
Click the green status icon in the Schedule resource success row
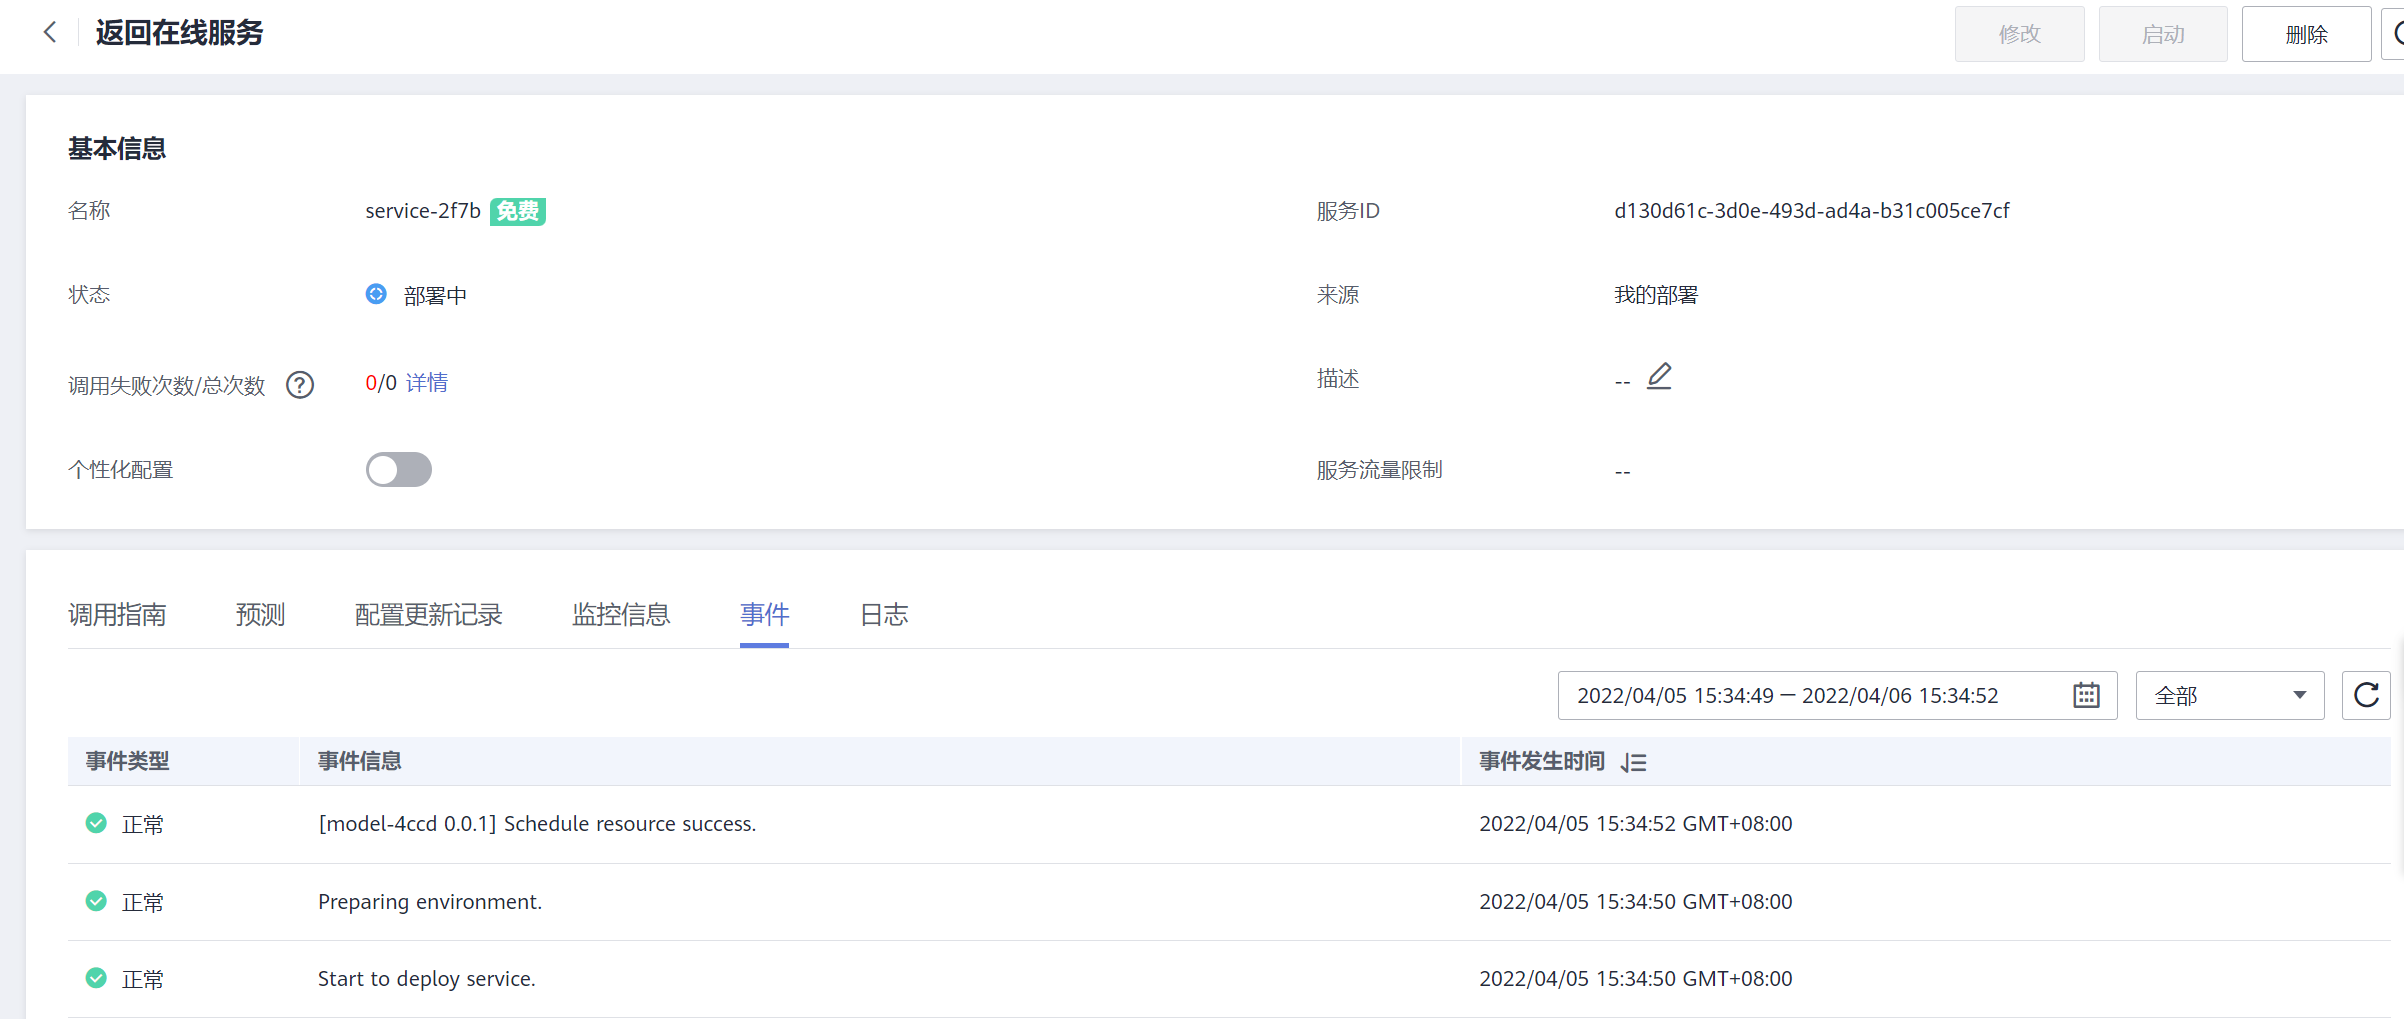pos(96,823)
